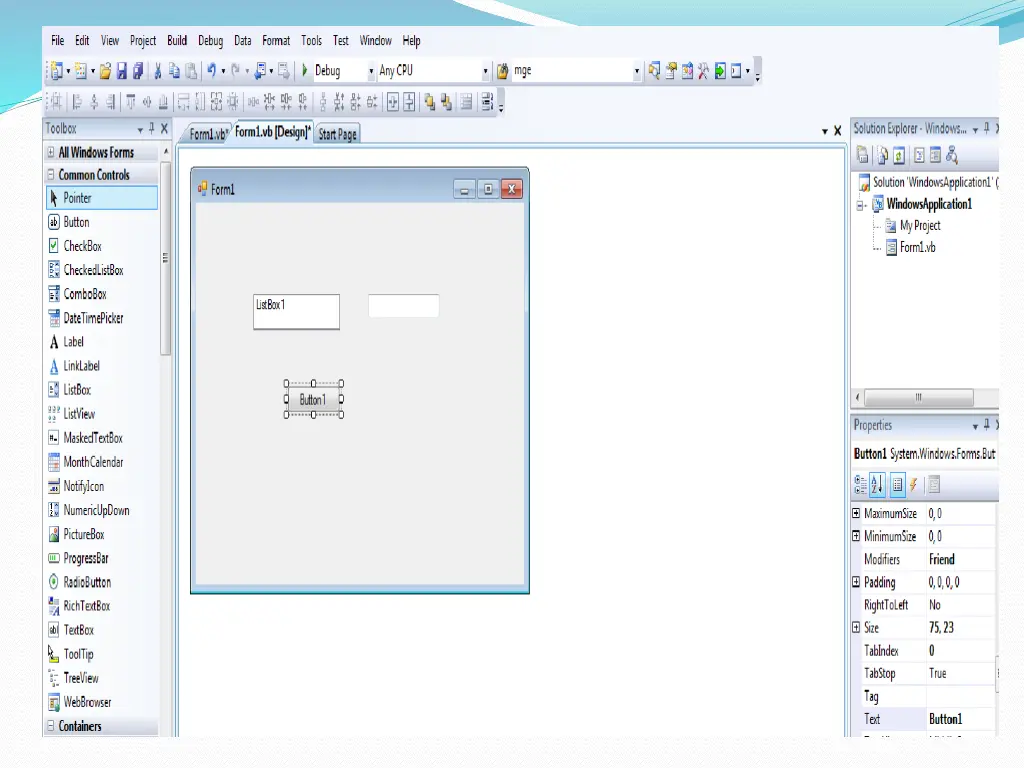Open the Format menu
Image resolution: width=1024 pixels, height=768 pixels.
(276, 40)
